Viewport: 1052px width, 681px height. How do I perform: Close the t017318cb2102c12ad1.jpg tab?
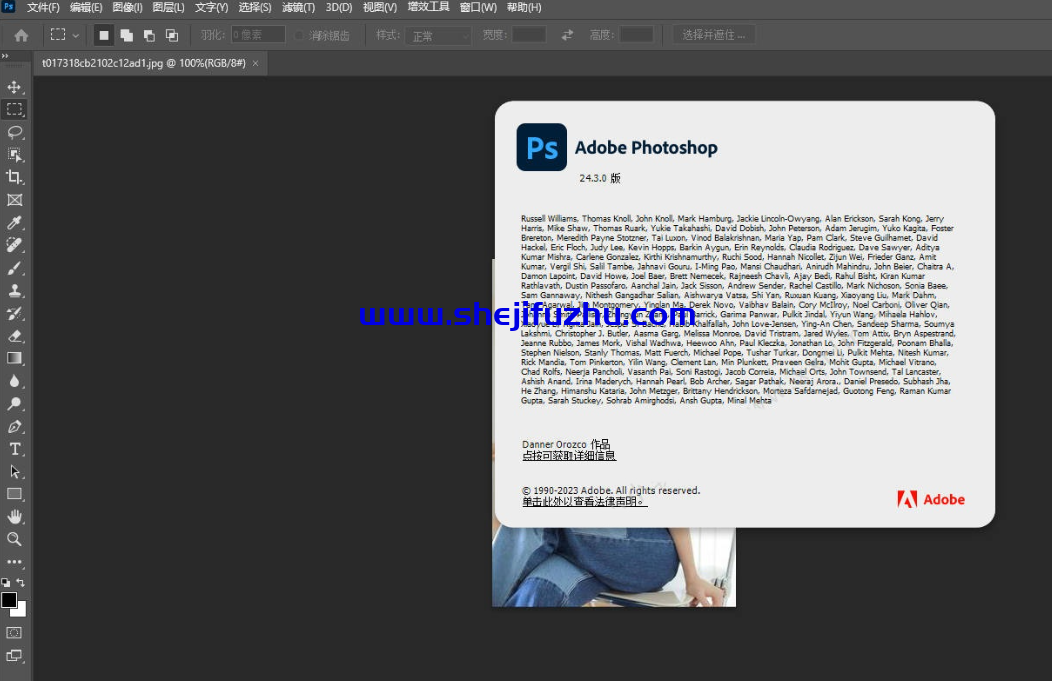coord(255,63)
